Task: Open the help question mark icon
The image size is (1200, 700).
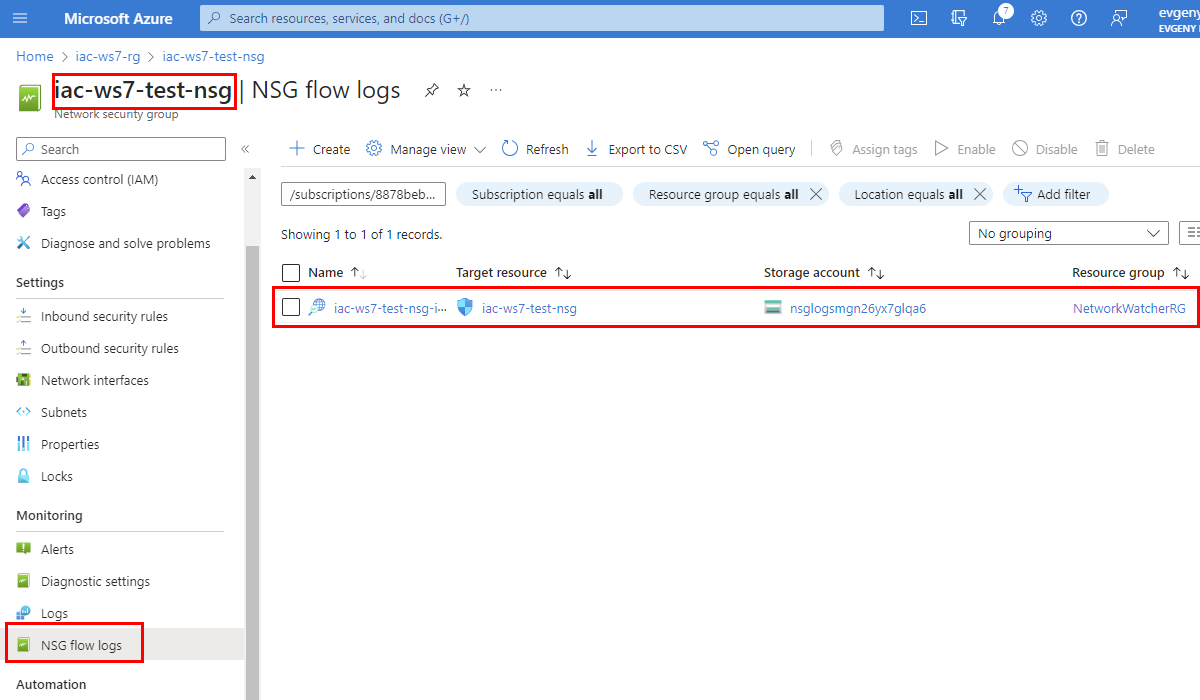Action: (x=1079, y=18)
